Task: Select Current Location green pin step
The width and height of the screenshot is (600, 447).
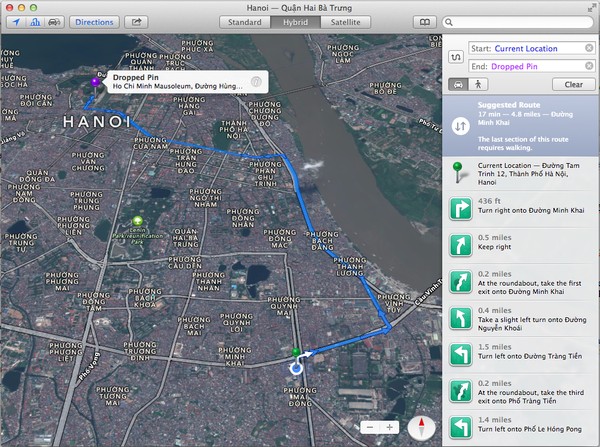Action: coord(521,174)
